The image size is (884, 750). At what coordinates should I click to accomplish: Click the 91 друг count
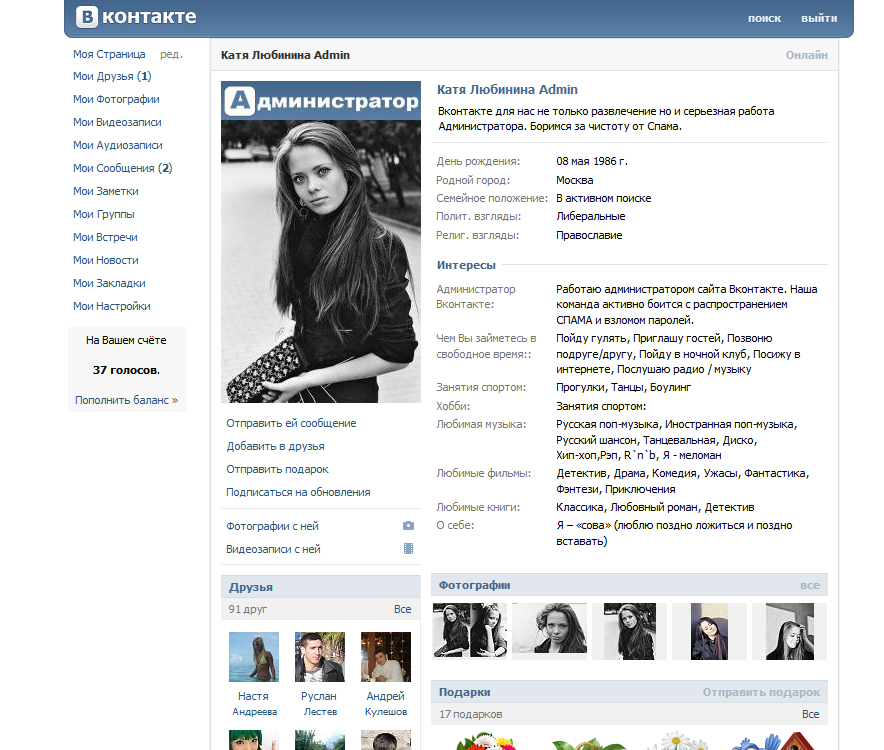tap(247, 609)
